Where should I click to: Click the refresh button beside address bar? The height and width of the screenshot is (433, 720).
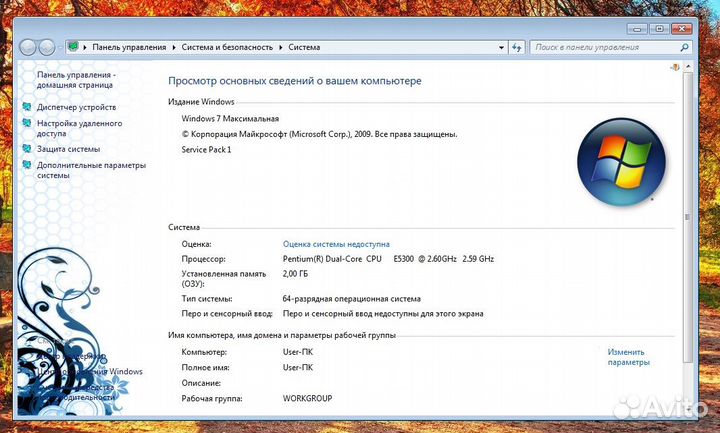(x=517, y=47)
